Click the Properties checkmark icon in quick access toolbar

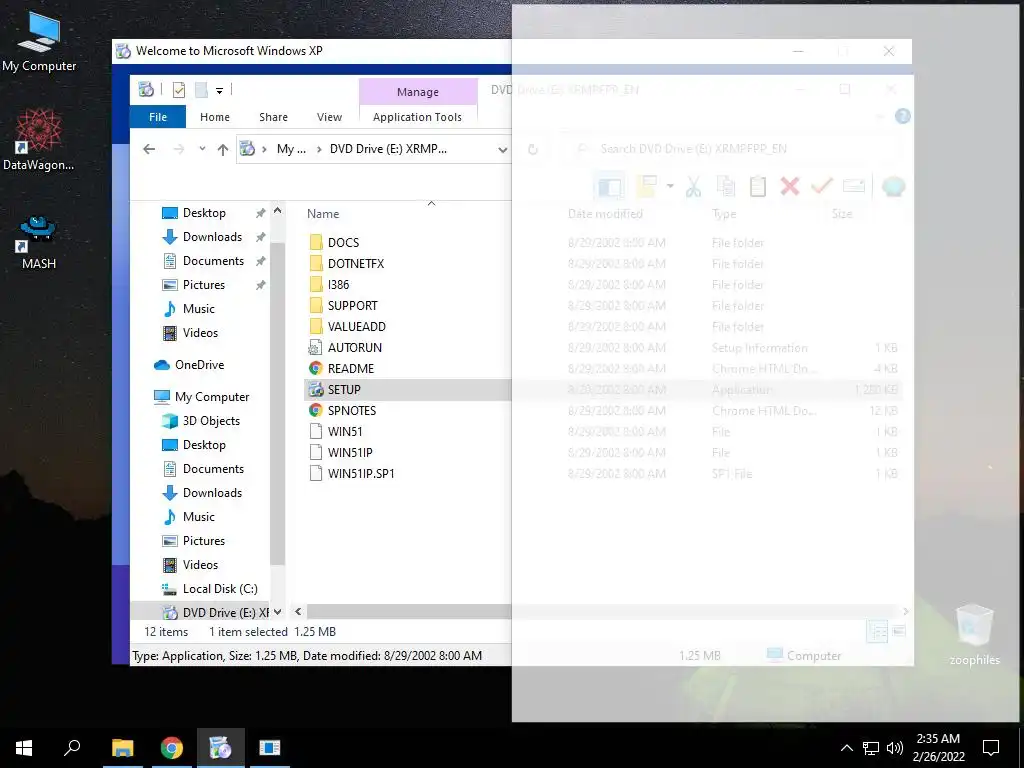tap(178, 90)
